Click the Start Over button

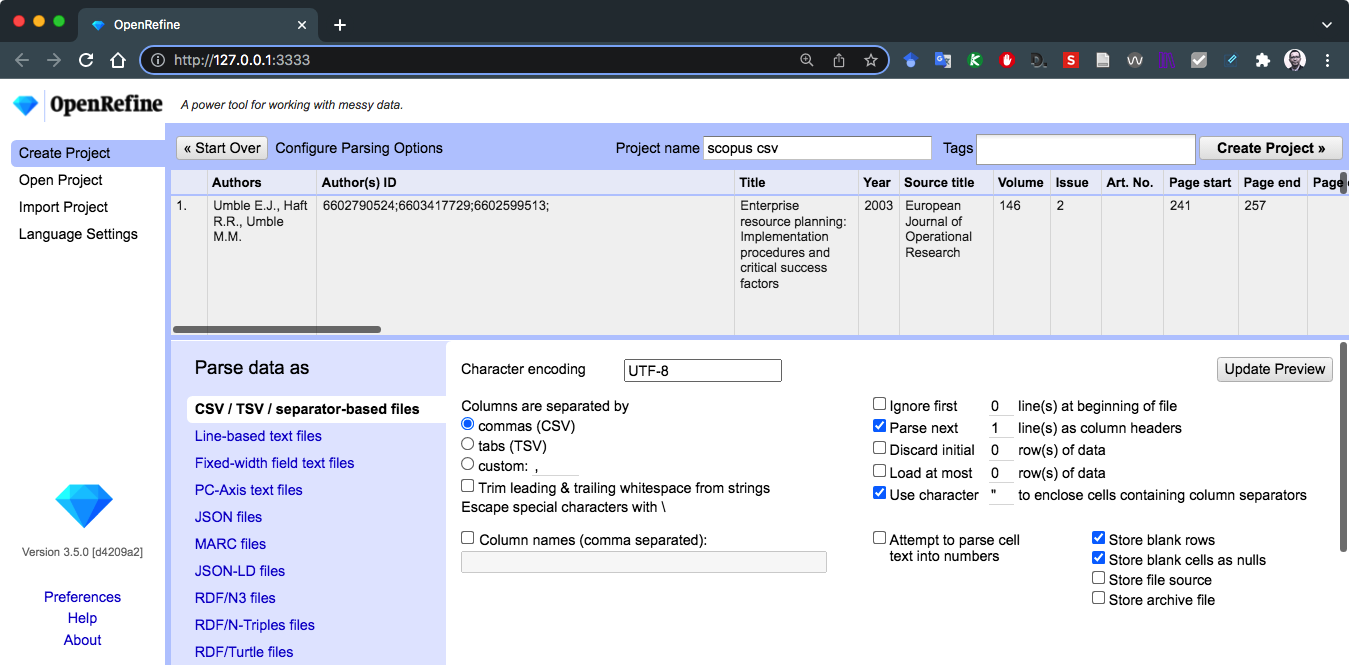(x=221, y=148)
